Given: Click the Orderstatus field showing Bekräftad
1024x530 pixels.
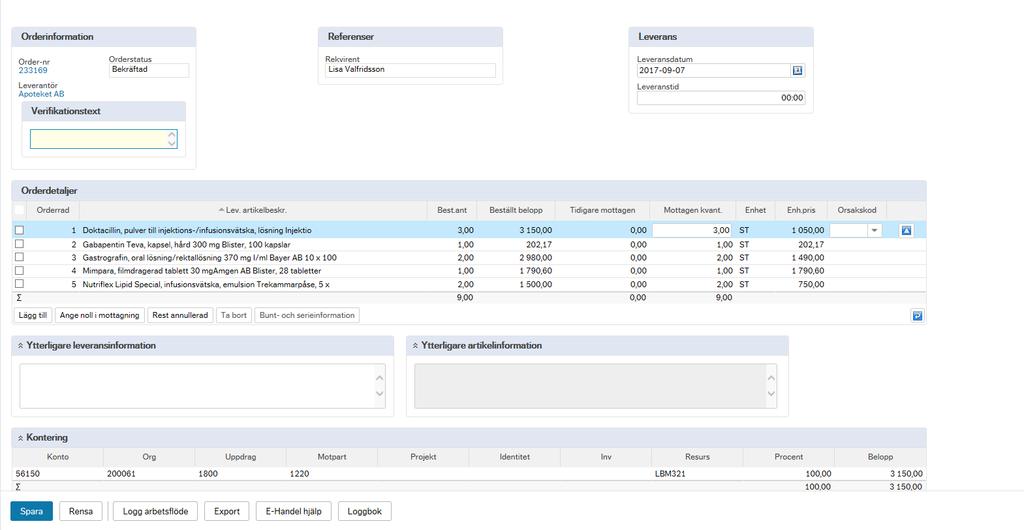Looking at the screenshot, I should click(149, 70).
